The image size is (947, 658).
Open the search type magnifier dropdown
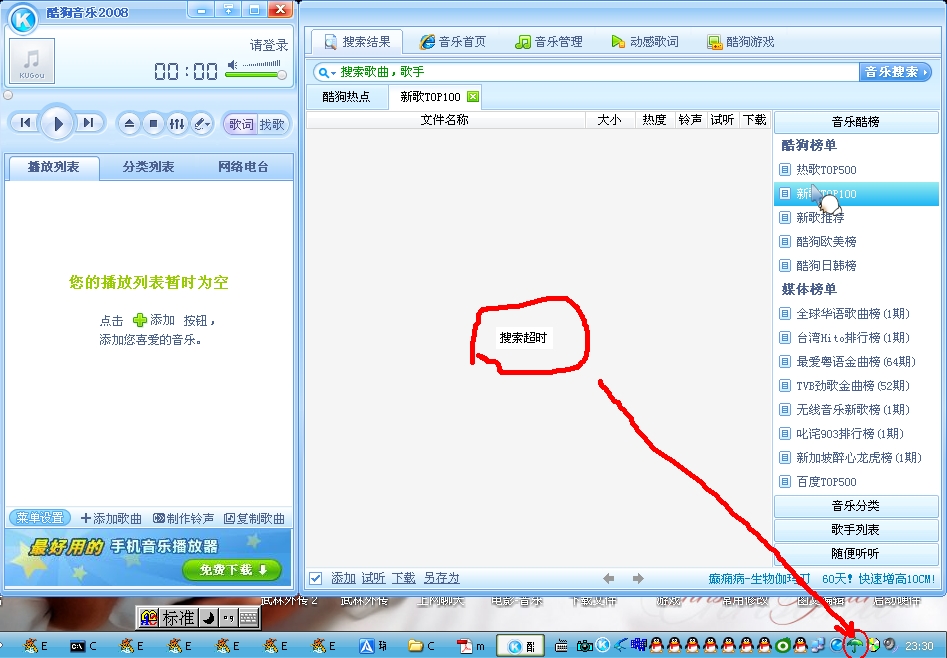326,73
